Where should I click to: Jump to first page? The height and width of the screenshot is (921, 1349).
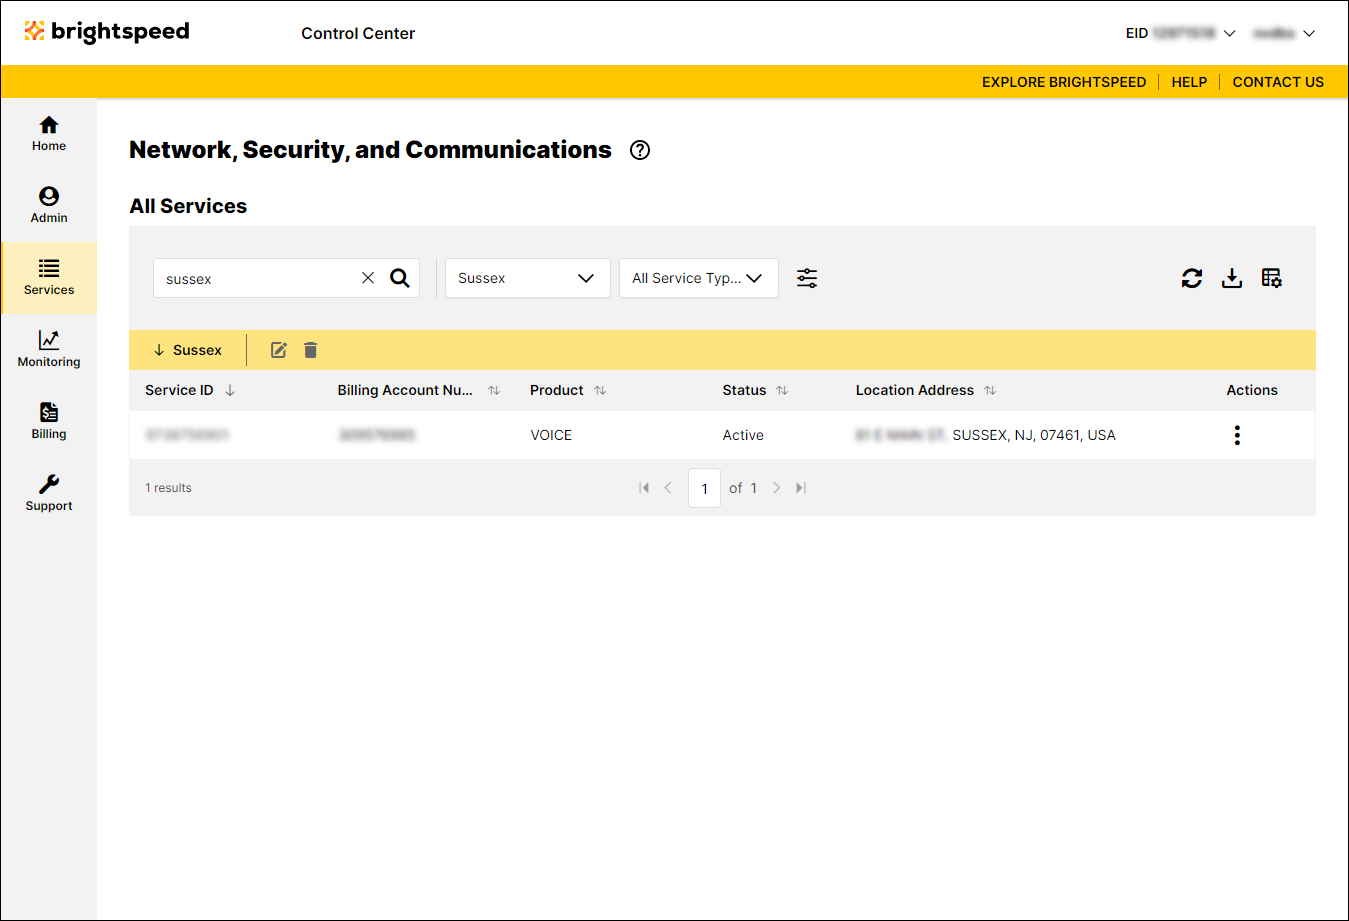(644, 488)
